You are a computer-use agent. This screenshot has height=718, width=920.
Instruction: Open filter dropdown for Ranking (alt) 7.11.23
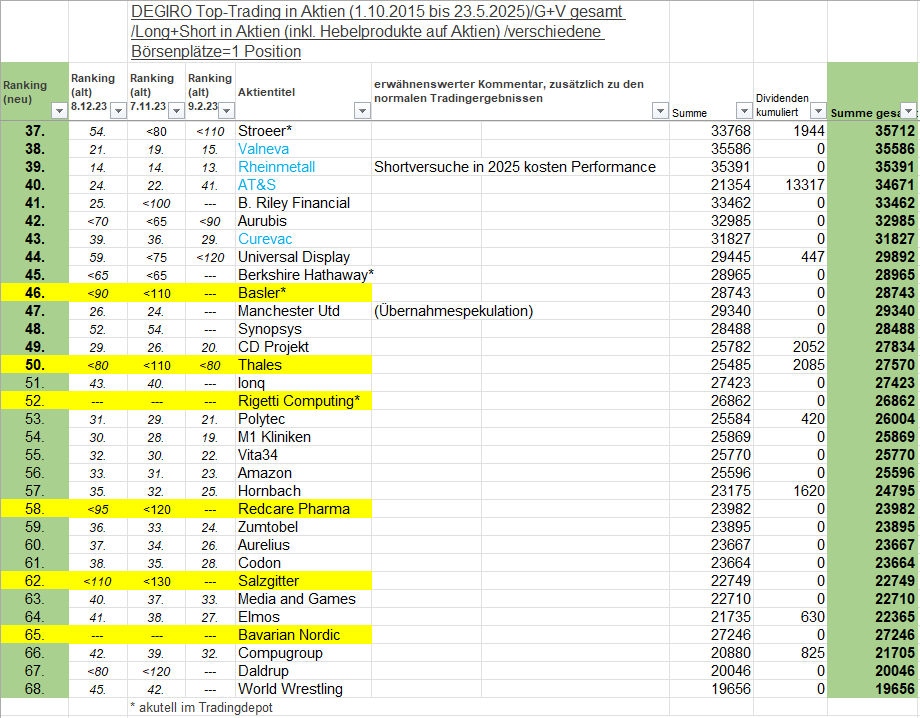click(x=176, y=110)
